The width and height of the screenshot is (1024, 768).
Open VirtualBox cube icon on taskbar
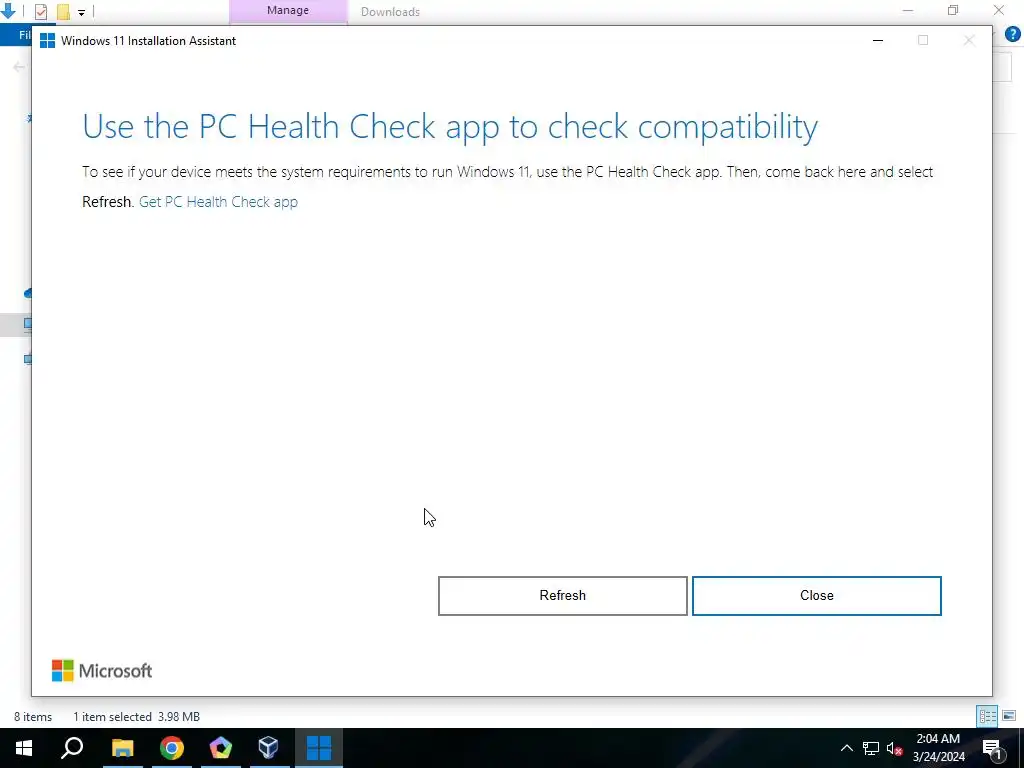(268, 748)
